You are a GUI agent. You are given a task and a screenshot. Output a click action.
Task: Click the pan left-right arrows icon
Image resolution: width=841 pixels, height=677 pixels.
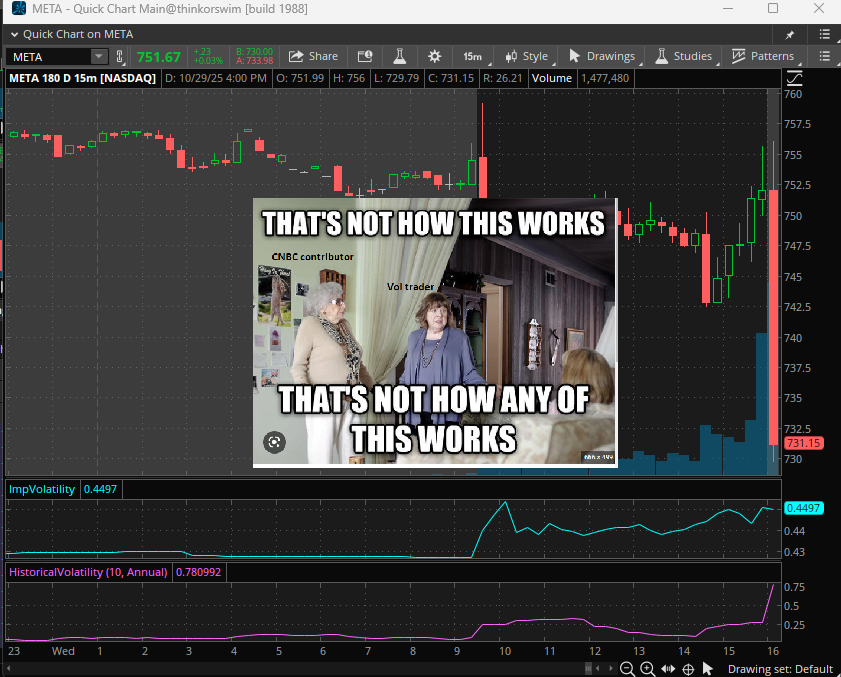tap(668, 668)
